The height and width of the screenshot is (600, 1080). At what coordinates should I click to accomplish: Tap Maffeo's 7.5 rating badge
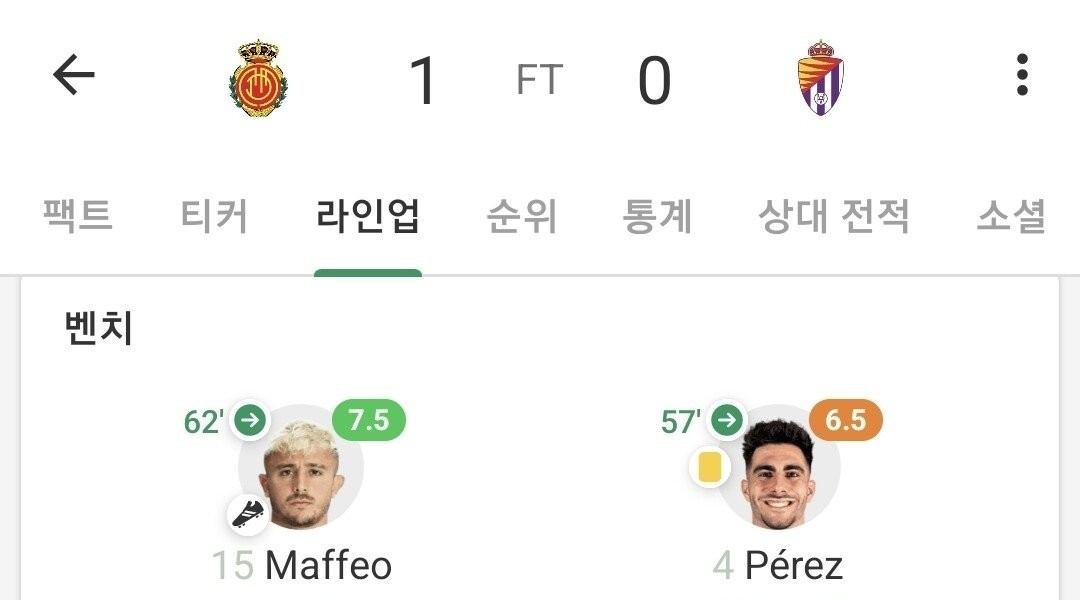coord(368,420)
